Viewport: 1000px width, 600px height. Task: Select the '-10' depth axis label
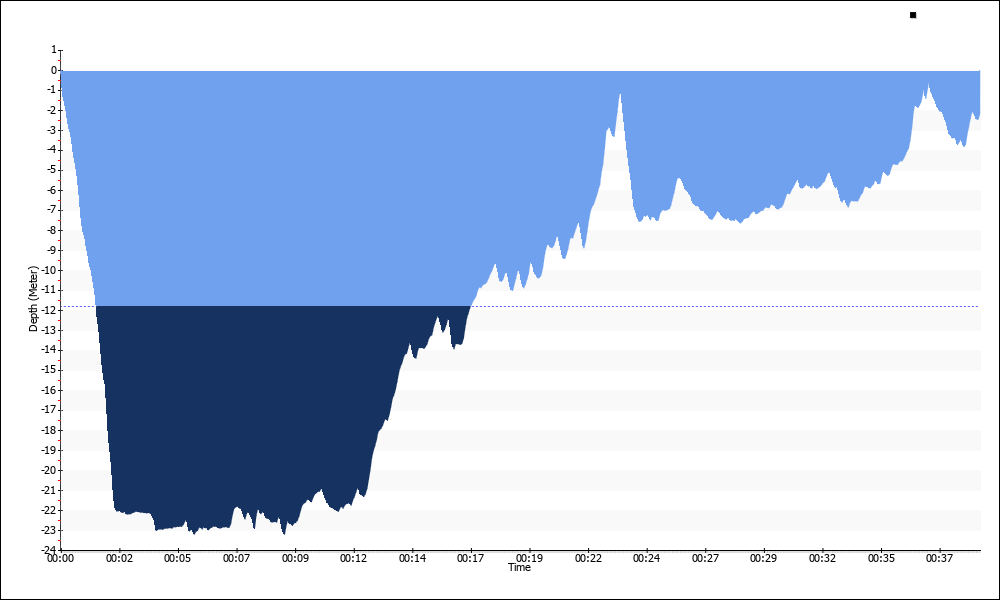coord(49,270)
